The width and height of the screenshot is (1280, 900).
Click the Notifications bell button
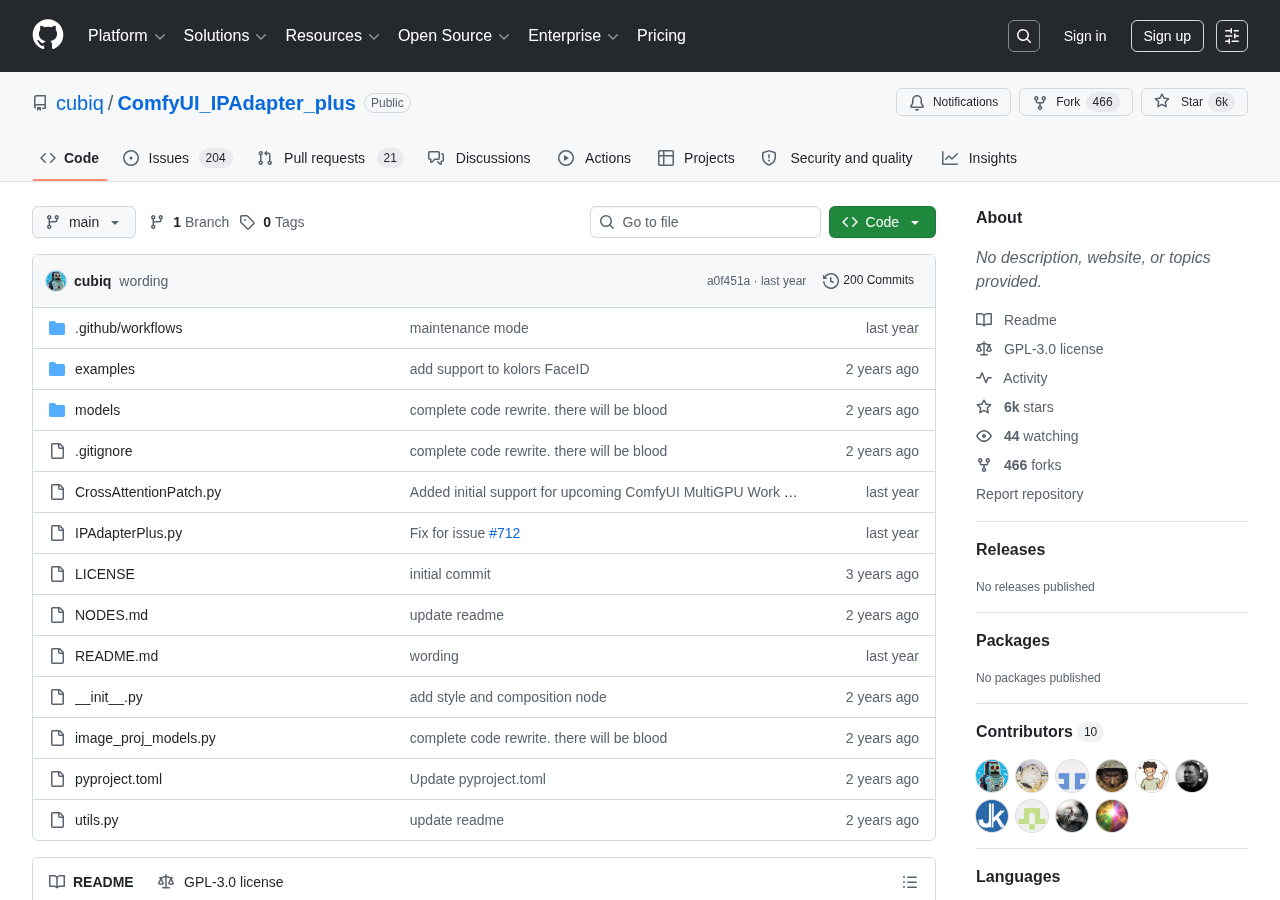pyautogui.click(x=953, y=102)
